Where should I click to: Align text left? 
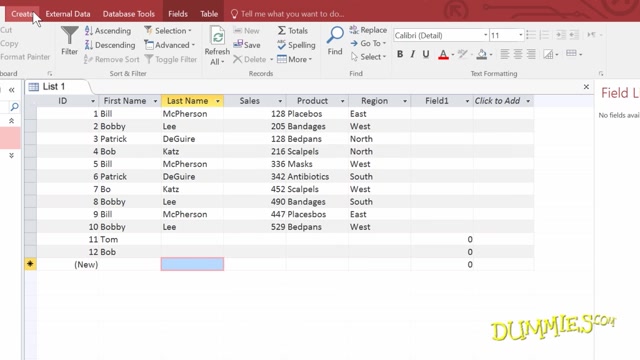[x=505, y=54]
